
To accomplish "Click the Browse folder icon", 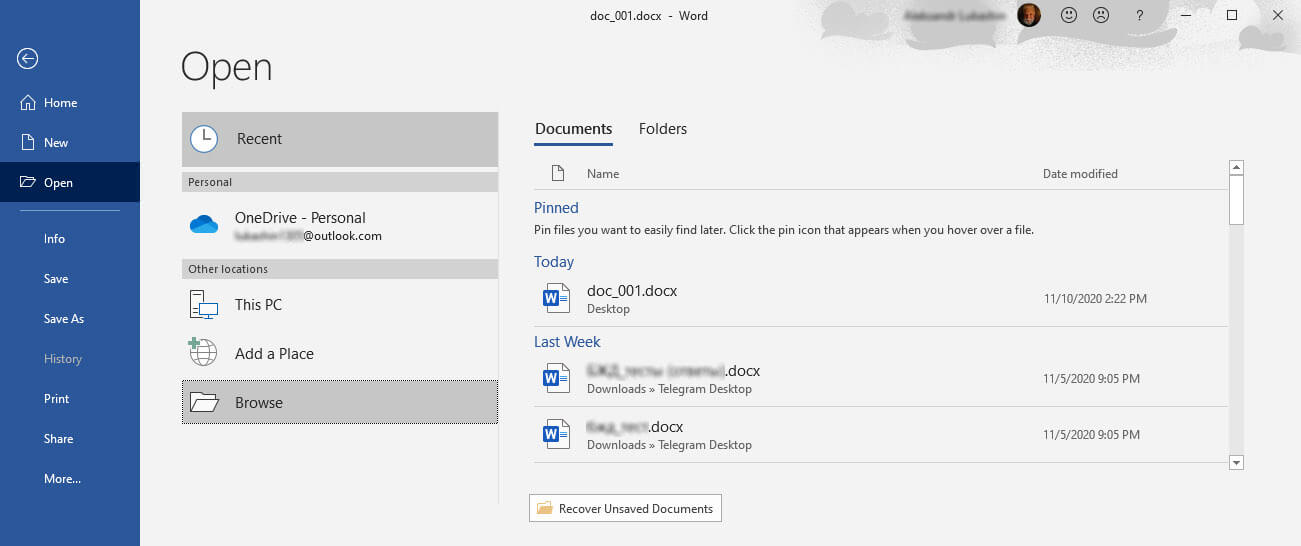I will [x=204, y=402].
